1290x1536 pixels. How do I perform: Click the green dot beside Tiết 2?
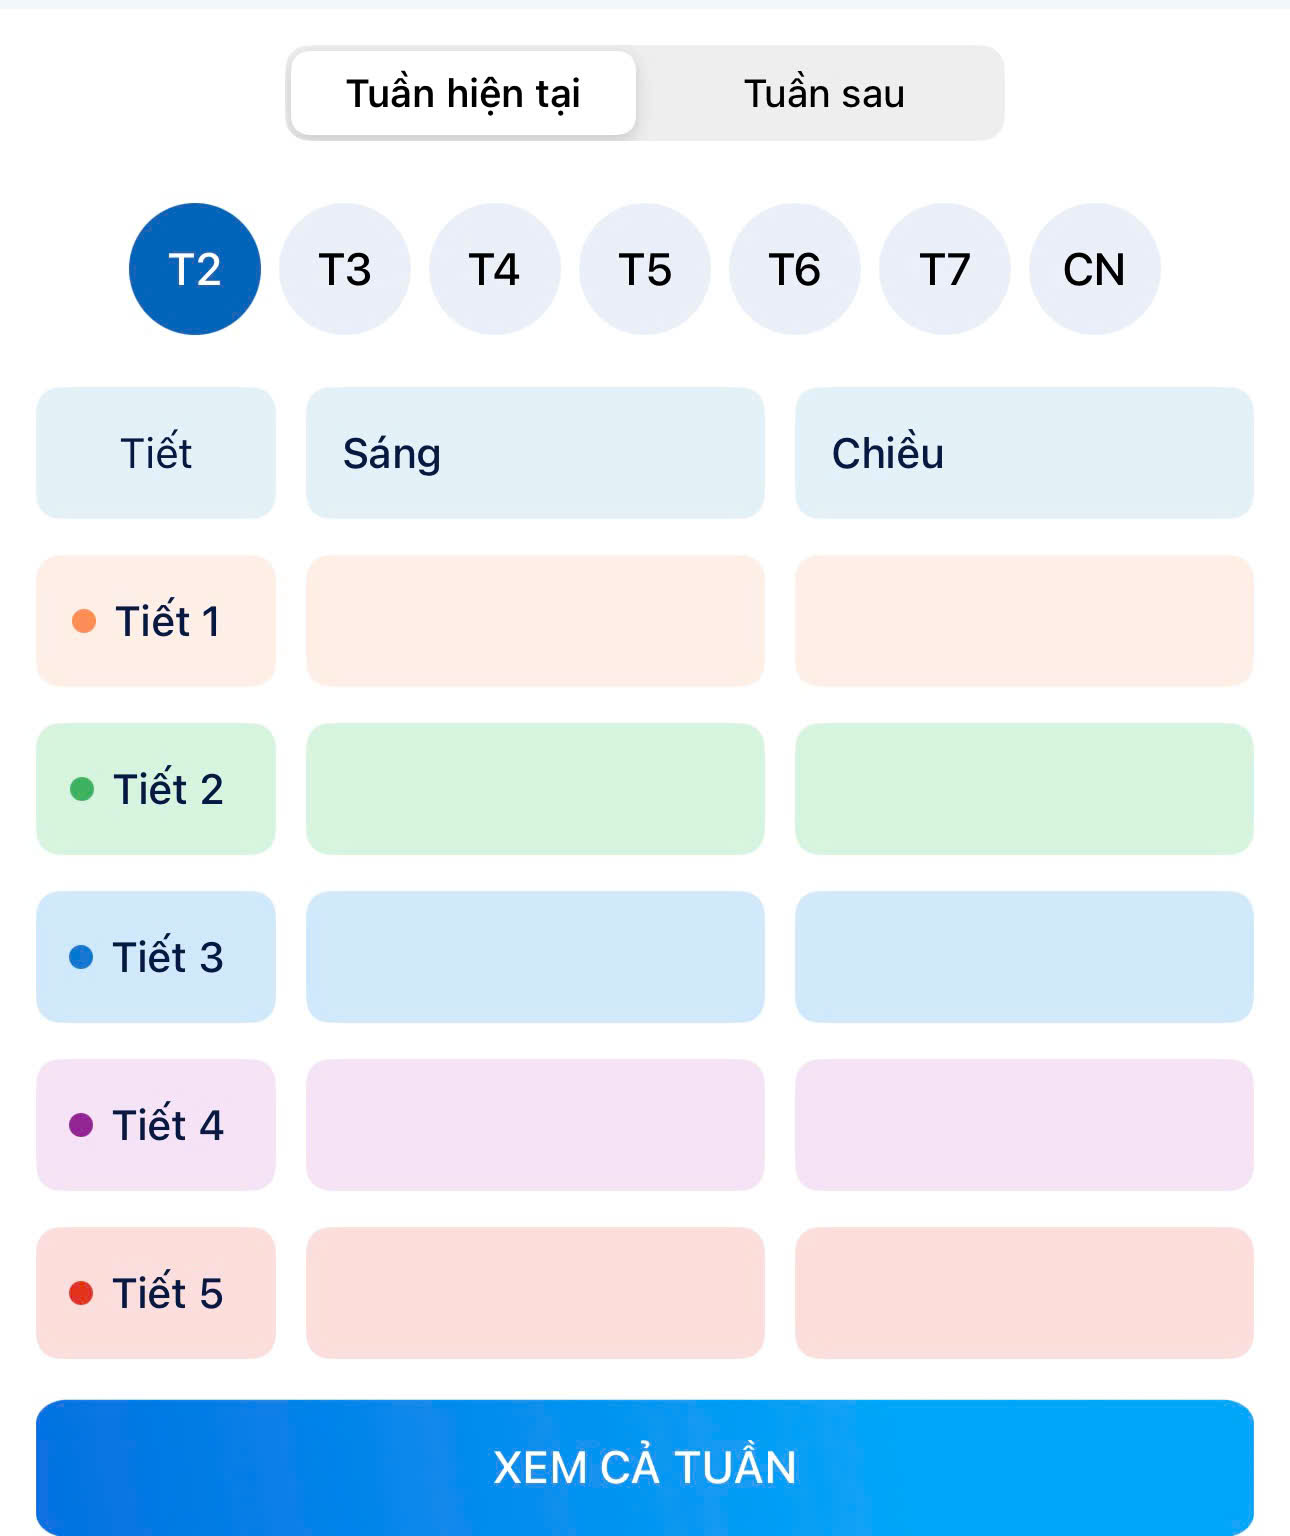(82, 789)
